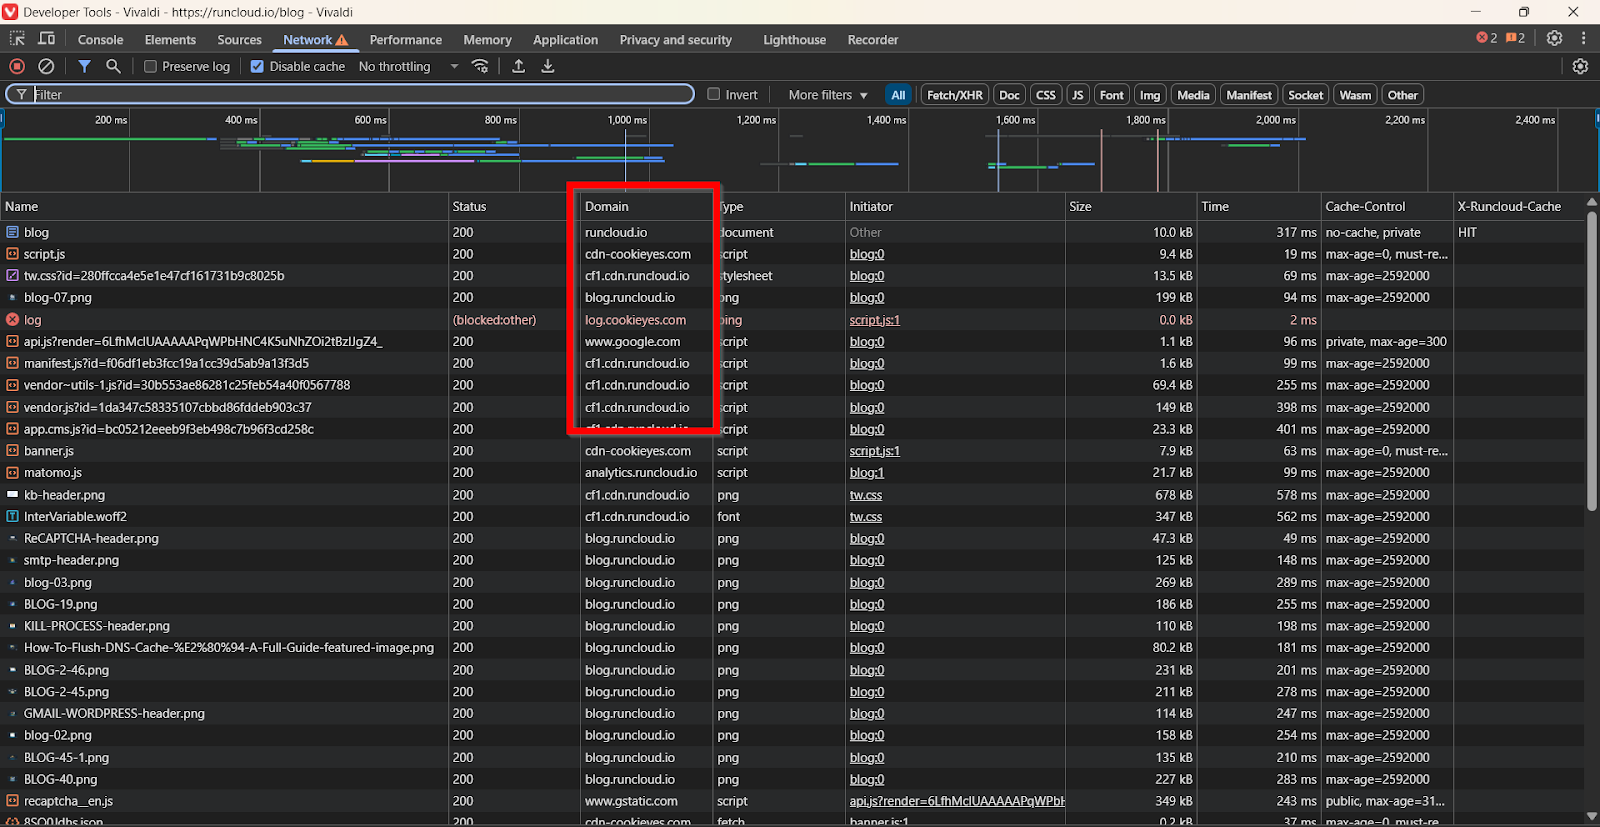Switch to the Console tab
The image size is (1600, 827).
100,40
